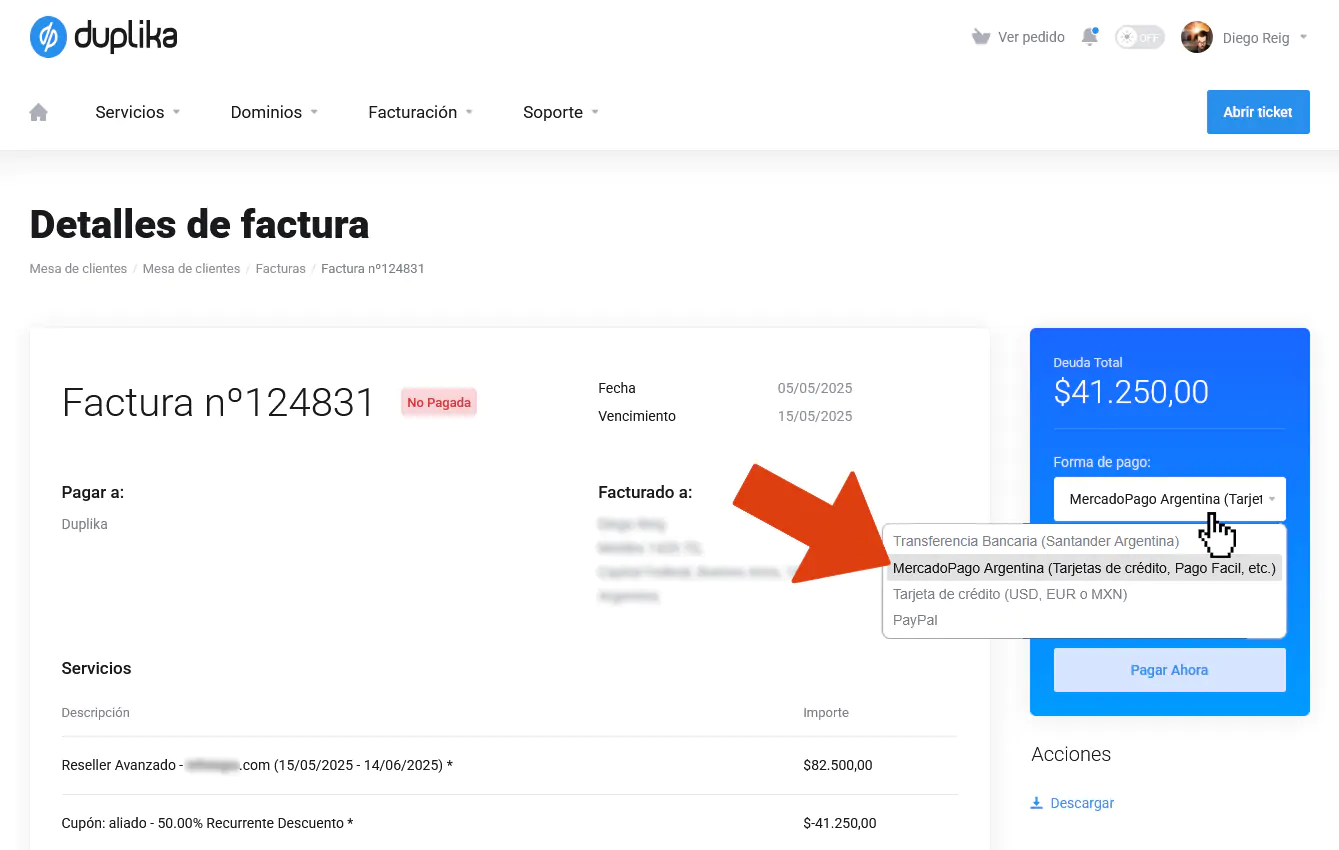Toggle the dark mode OFF switch

(x=1140, y=38)
